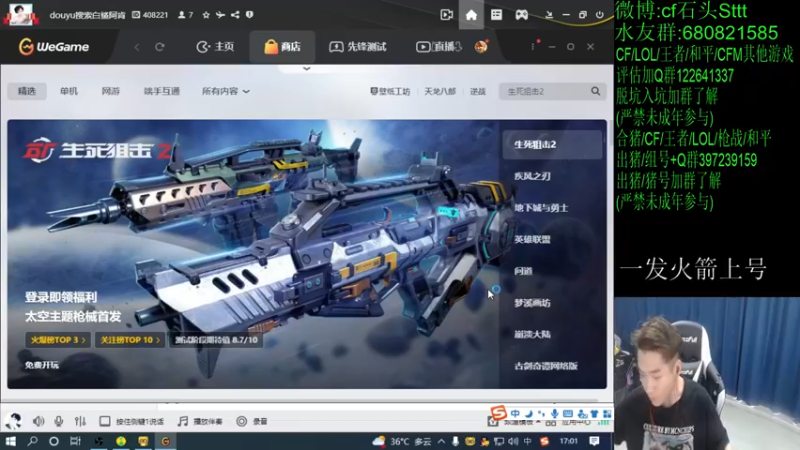Expand the chevron below the nav bar
The image size is (800, 450).
click(x=307, y=68)
